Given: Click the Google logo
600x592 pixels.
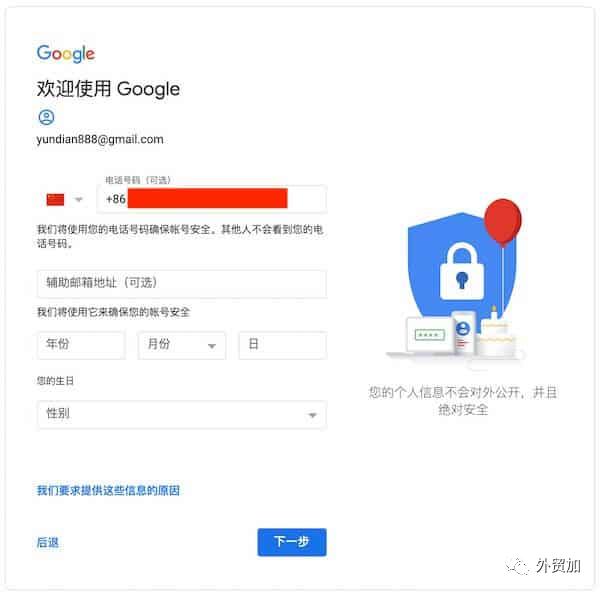Looking at the screenshot, I should pos(65,54).
